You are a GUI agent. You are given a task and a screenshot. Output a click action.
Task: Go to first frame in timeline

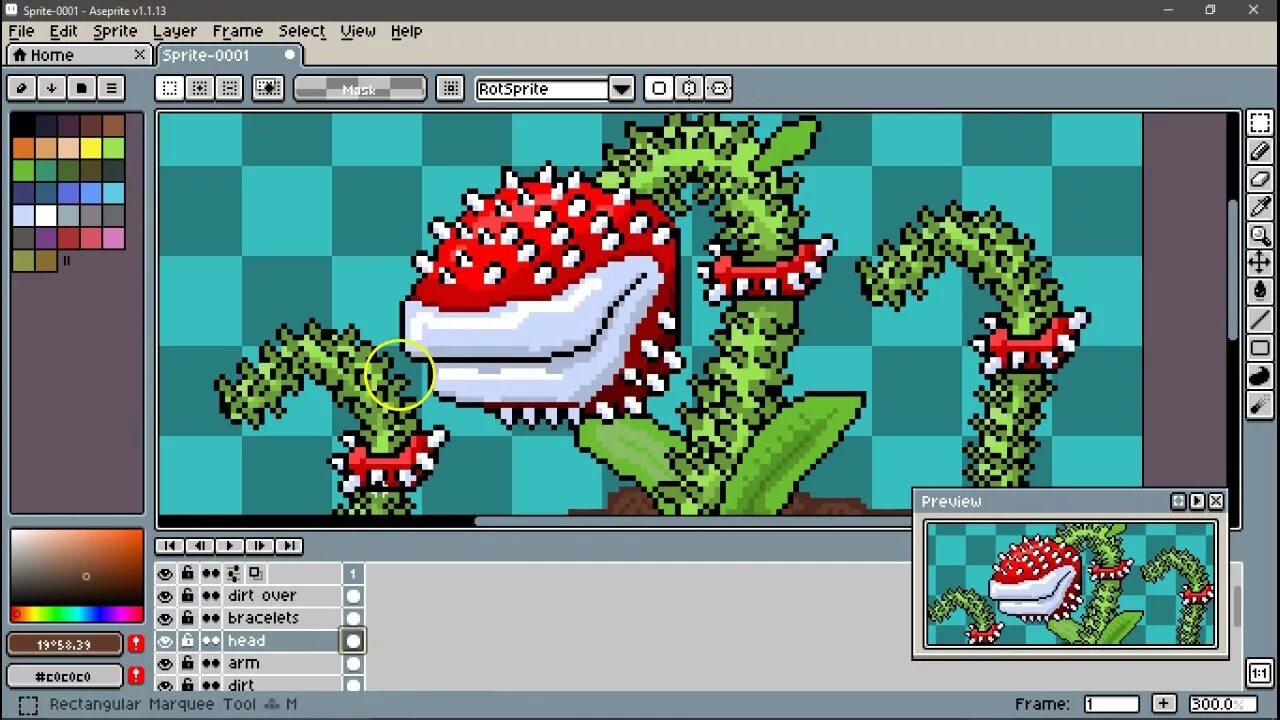[169, 545]
